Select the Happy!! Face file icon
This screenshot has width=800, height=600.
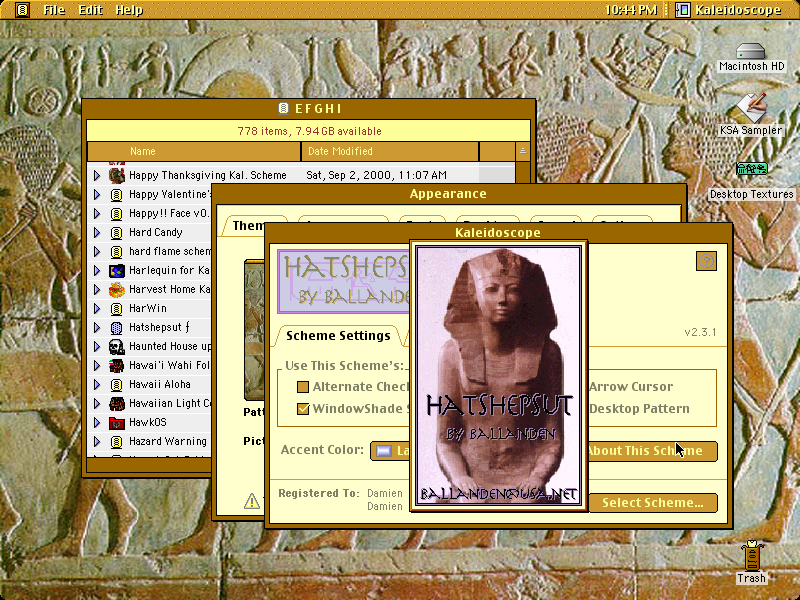pyautogui.click(x=116, y=213)
